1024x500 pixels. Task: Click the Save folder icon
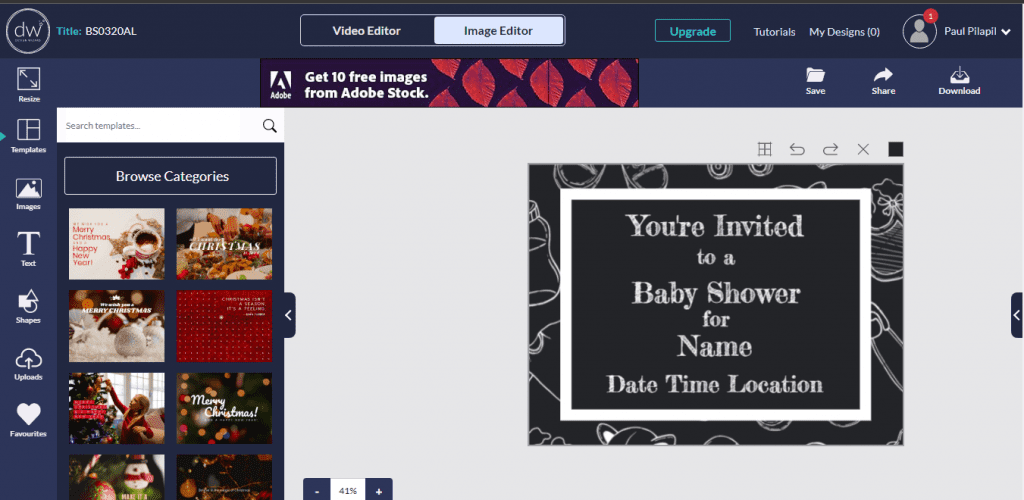815,77
